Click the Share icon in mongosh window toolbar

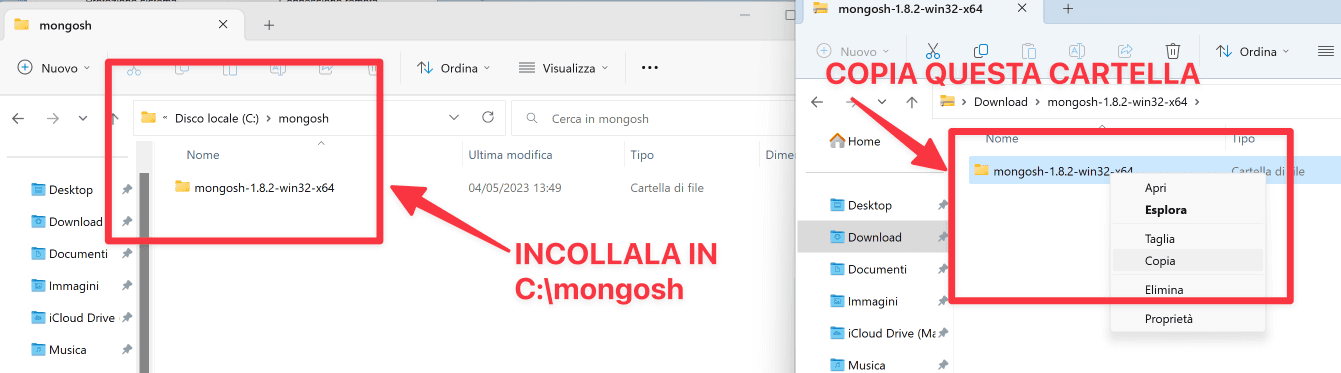click(x=326, y=69)
